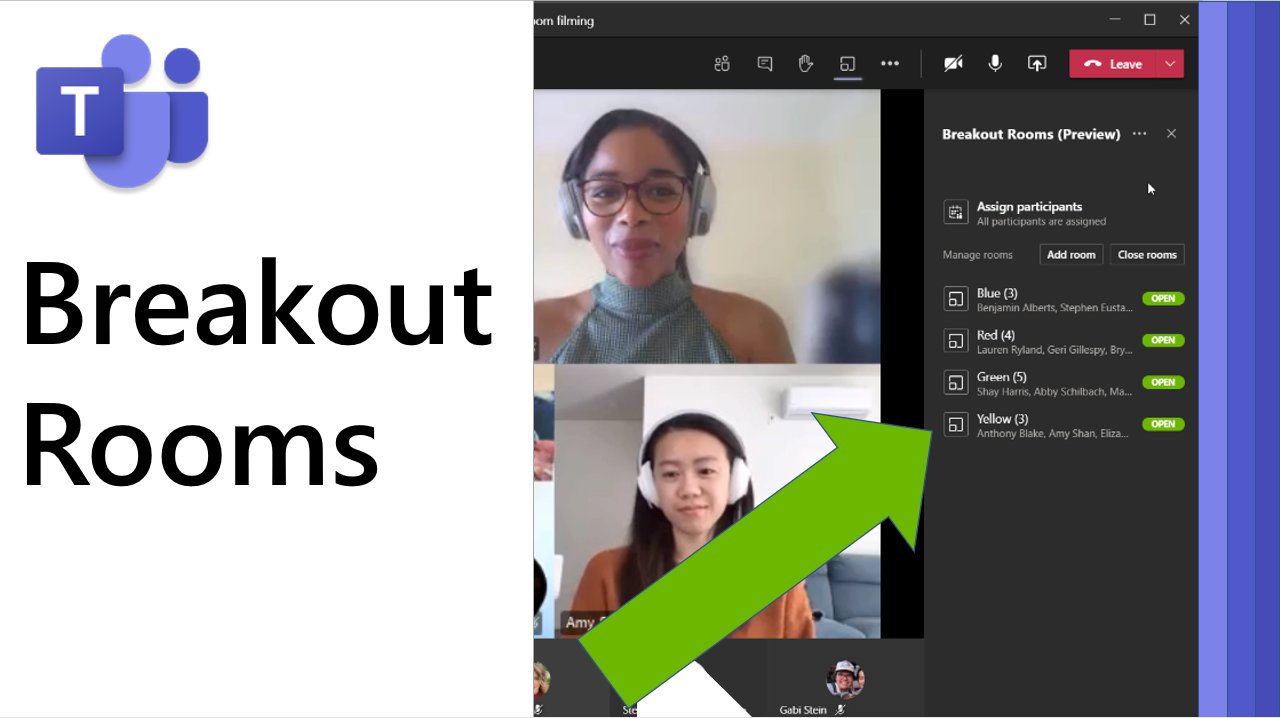Raise your hand in the meeting
The height and width of the screenshot is (718, 1280).
pyautogui.click(x=806, y=64)
